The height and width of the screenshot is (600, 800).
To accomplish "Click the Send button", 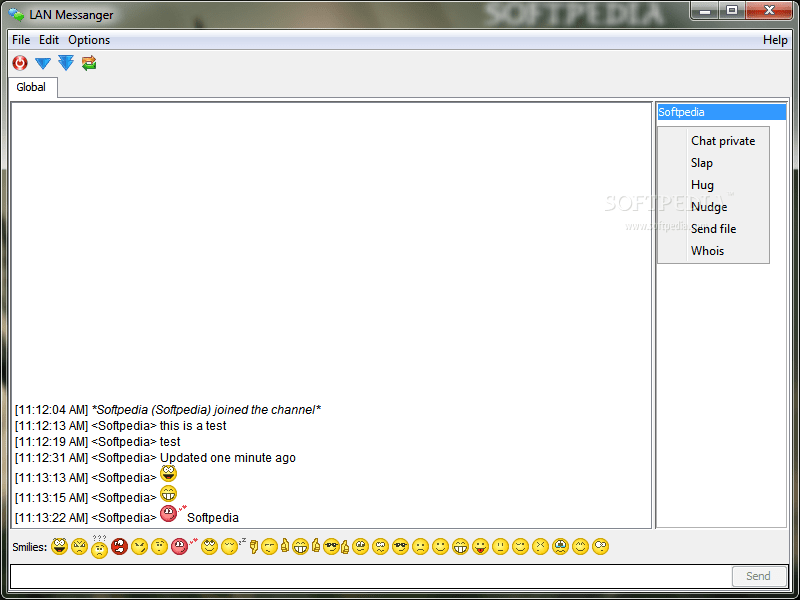I will click(x=759, y=576).
